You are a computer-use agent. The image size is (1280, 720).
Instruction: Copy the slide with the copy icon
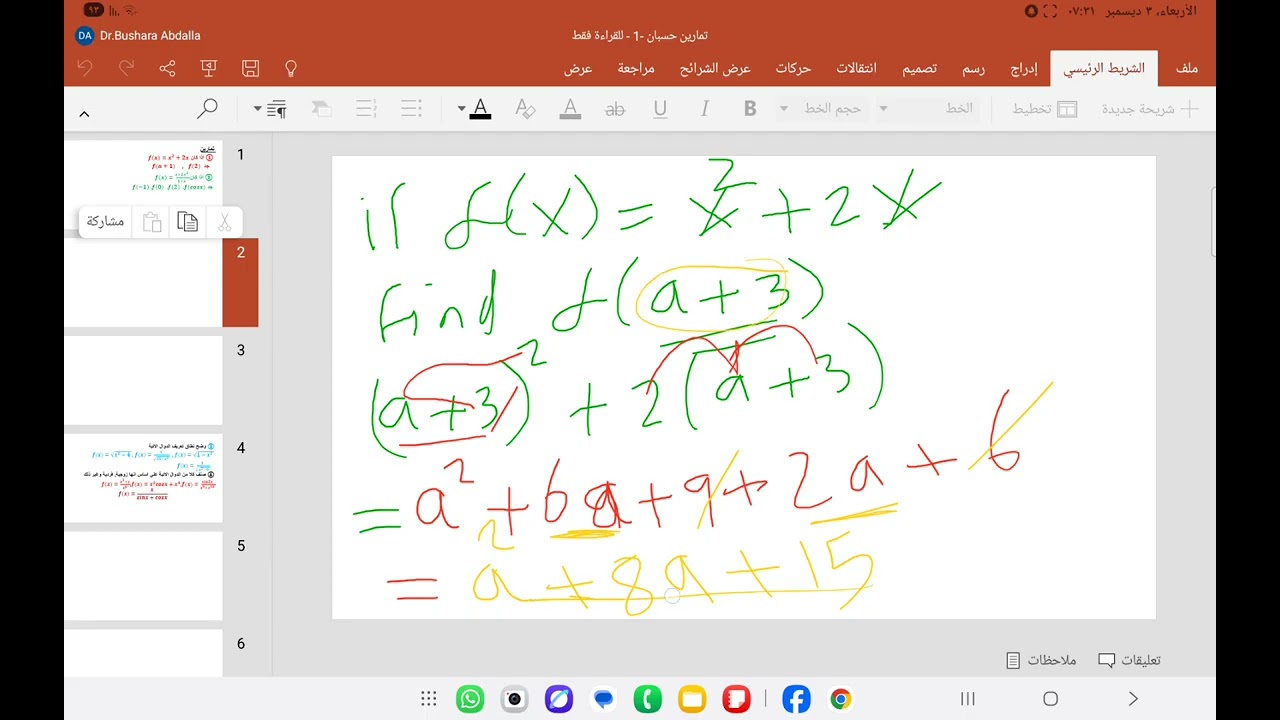(x=187, y=222)
